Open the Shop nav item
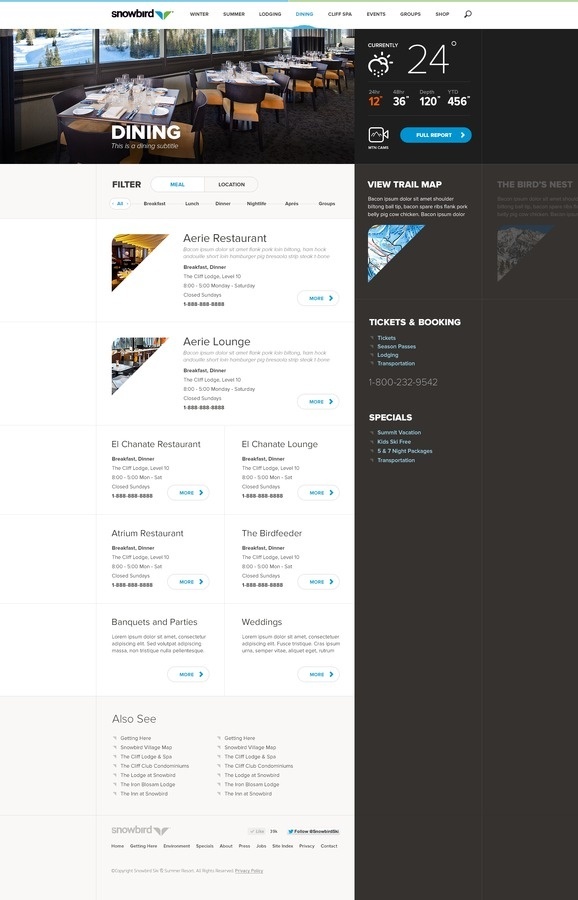The width and height of the screenshot is (578, 900). (442, 14)
